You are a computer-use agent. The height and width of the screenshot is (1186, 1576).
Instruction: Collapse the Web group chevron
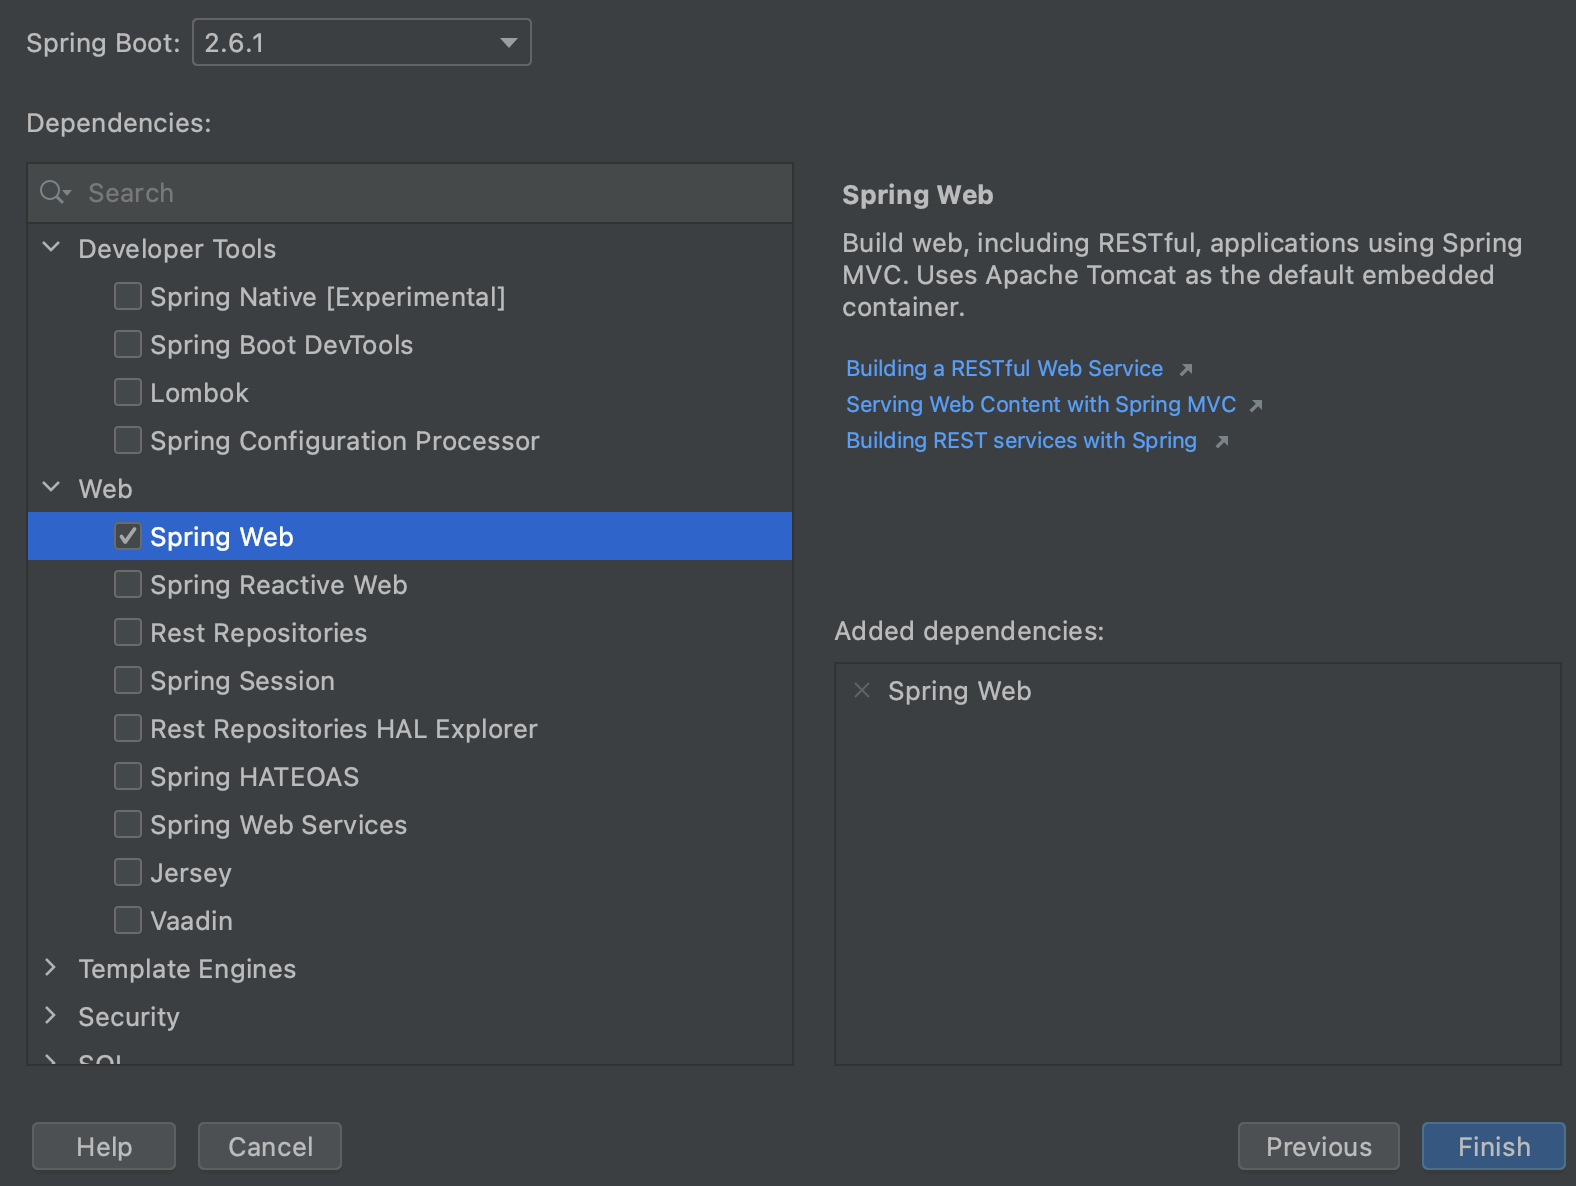pos(51,488)
